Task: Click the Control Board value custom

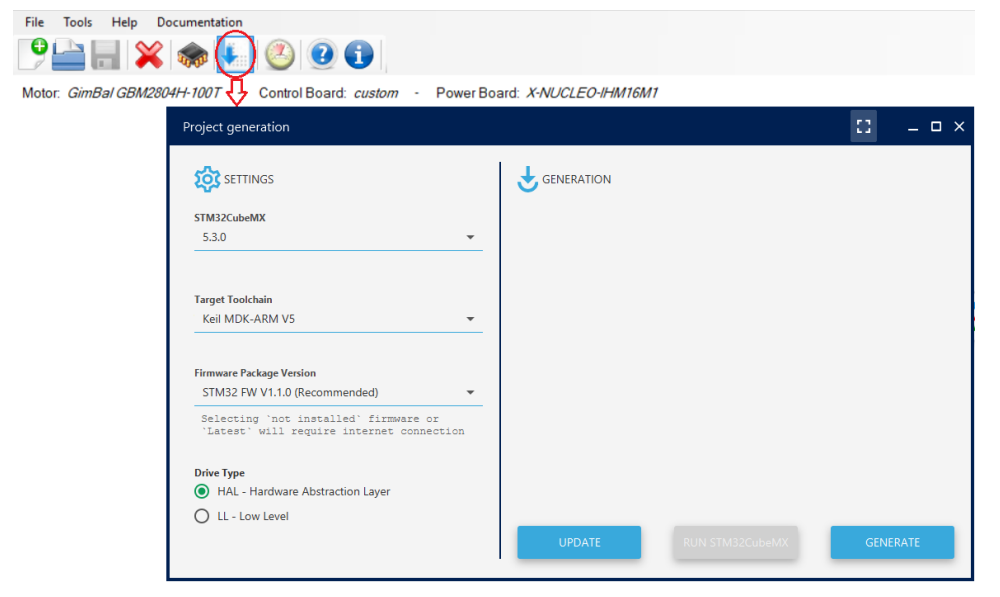Action: [376, 93]
